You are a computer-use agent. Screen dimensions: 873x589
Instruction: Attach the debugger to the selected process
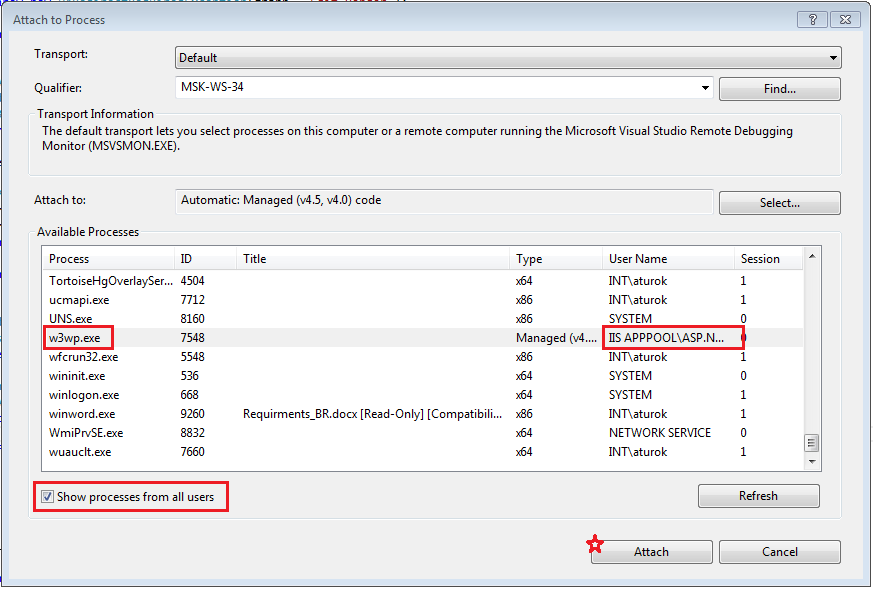(651, 551)
